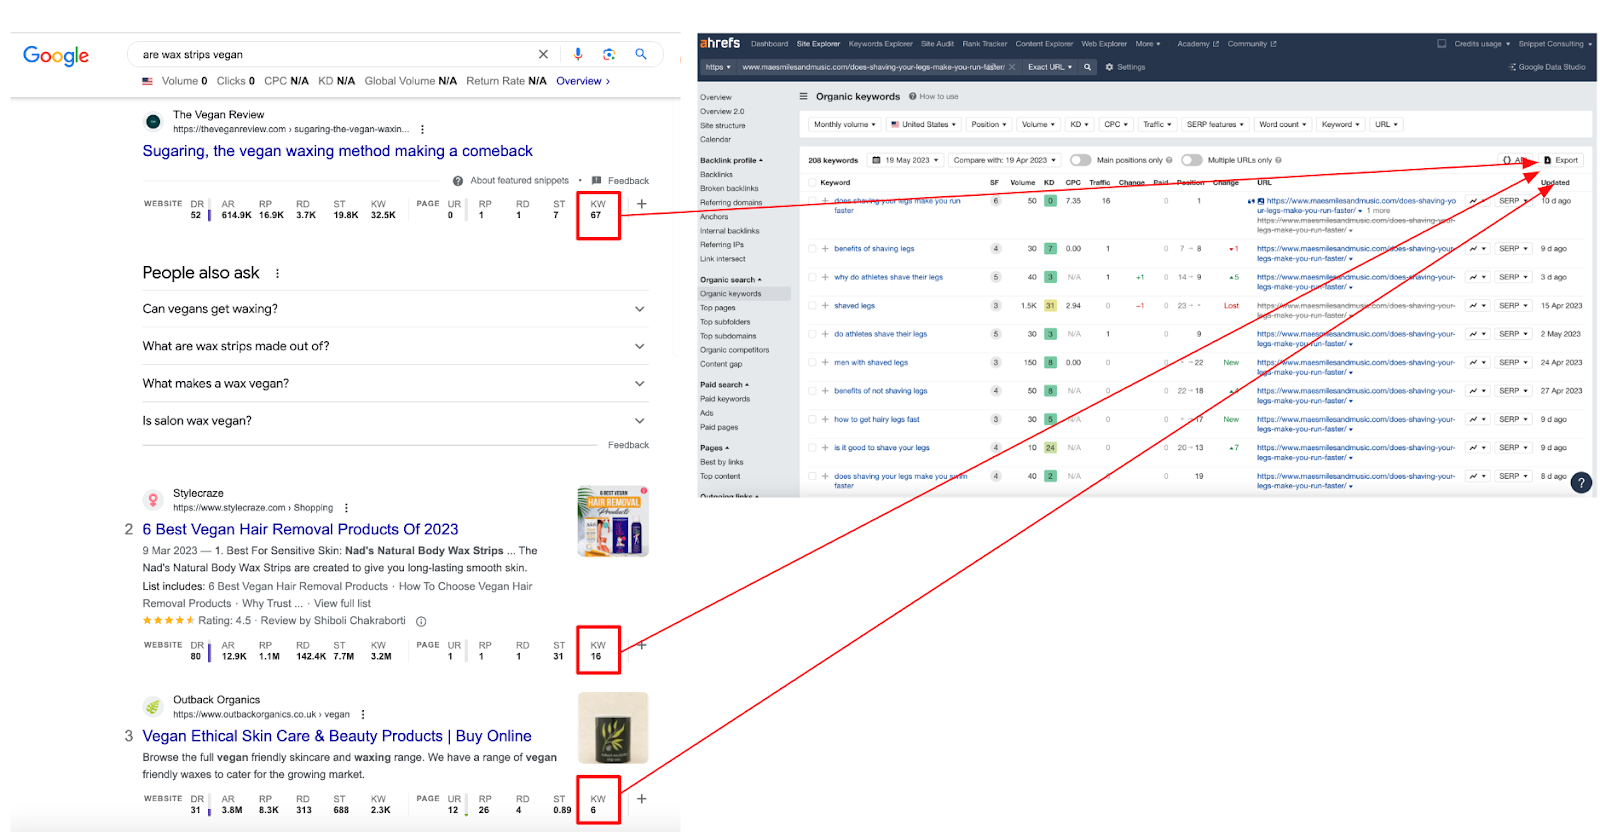Open Google Lens image search

[x=609, y=54]
